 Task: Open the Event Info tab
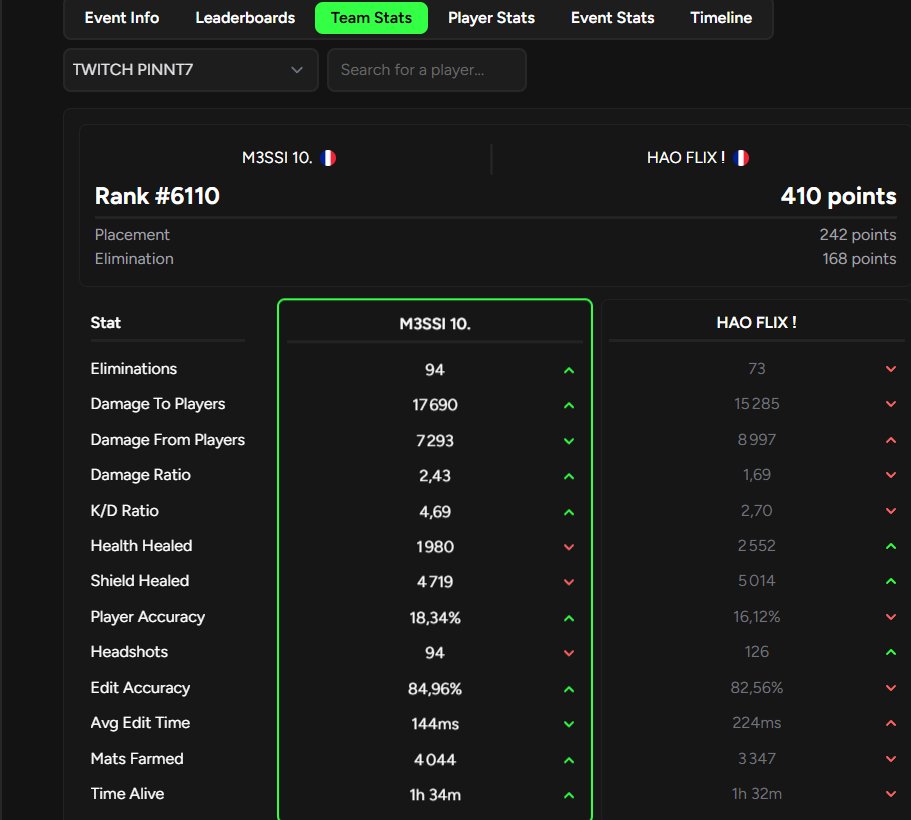pyautogui.click(x=121, y=18)
